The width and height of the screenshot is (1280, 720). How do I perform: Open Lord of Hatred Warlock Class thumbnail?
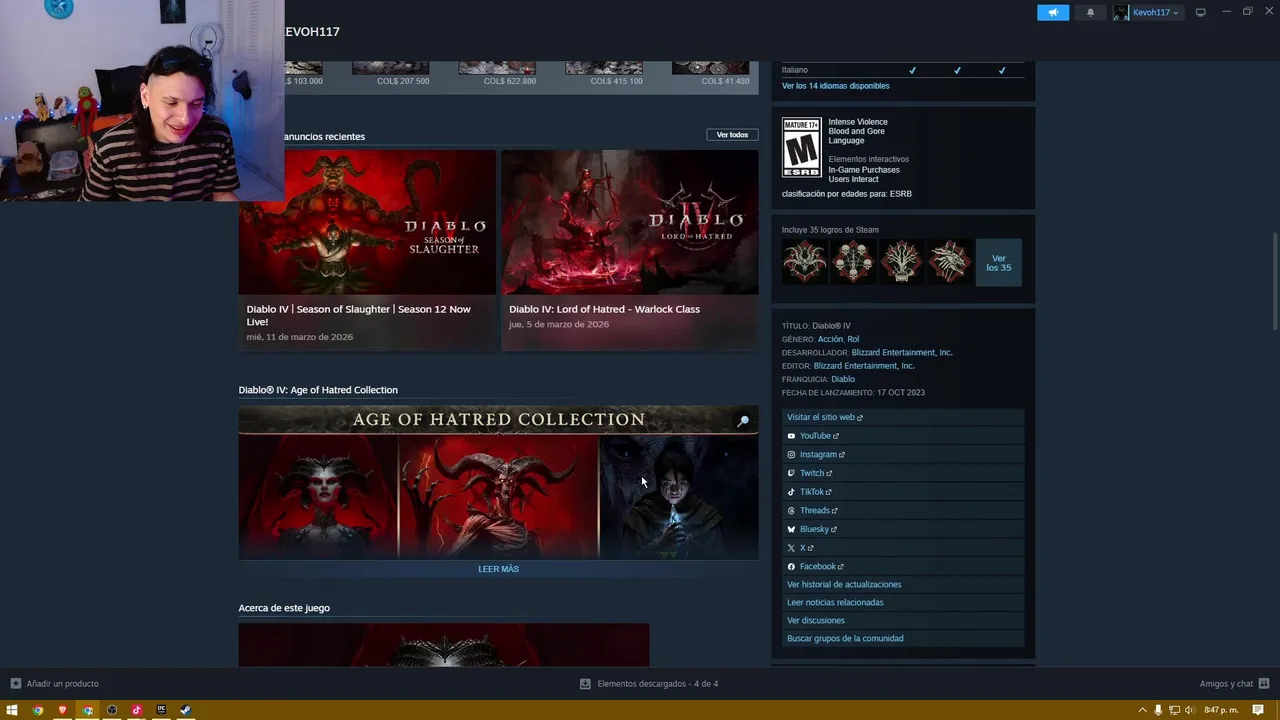click(x=630, y=222)
